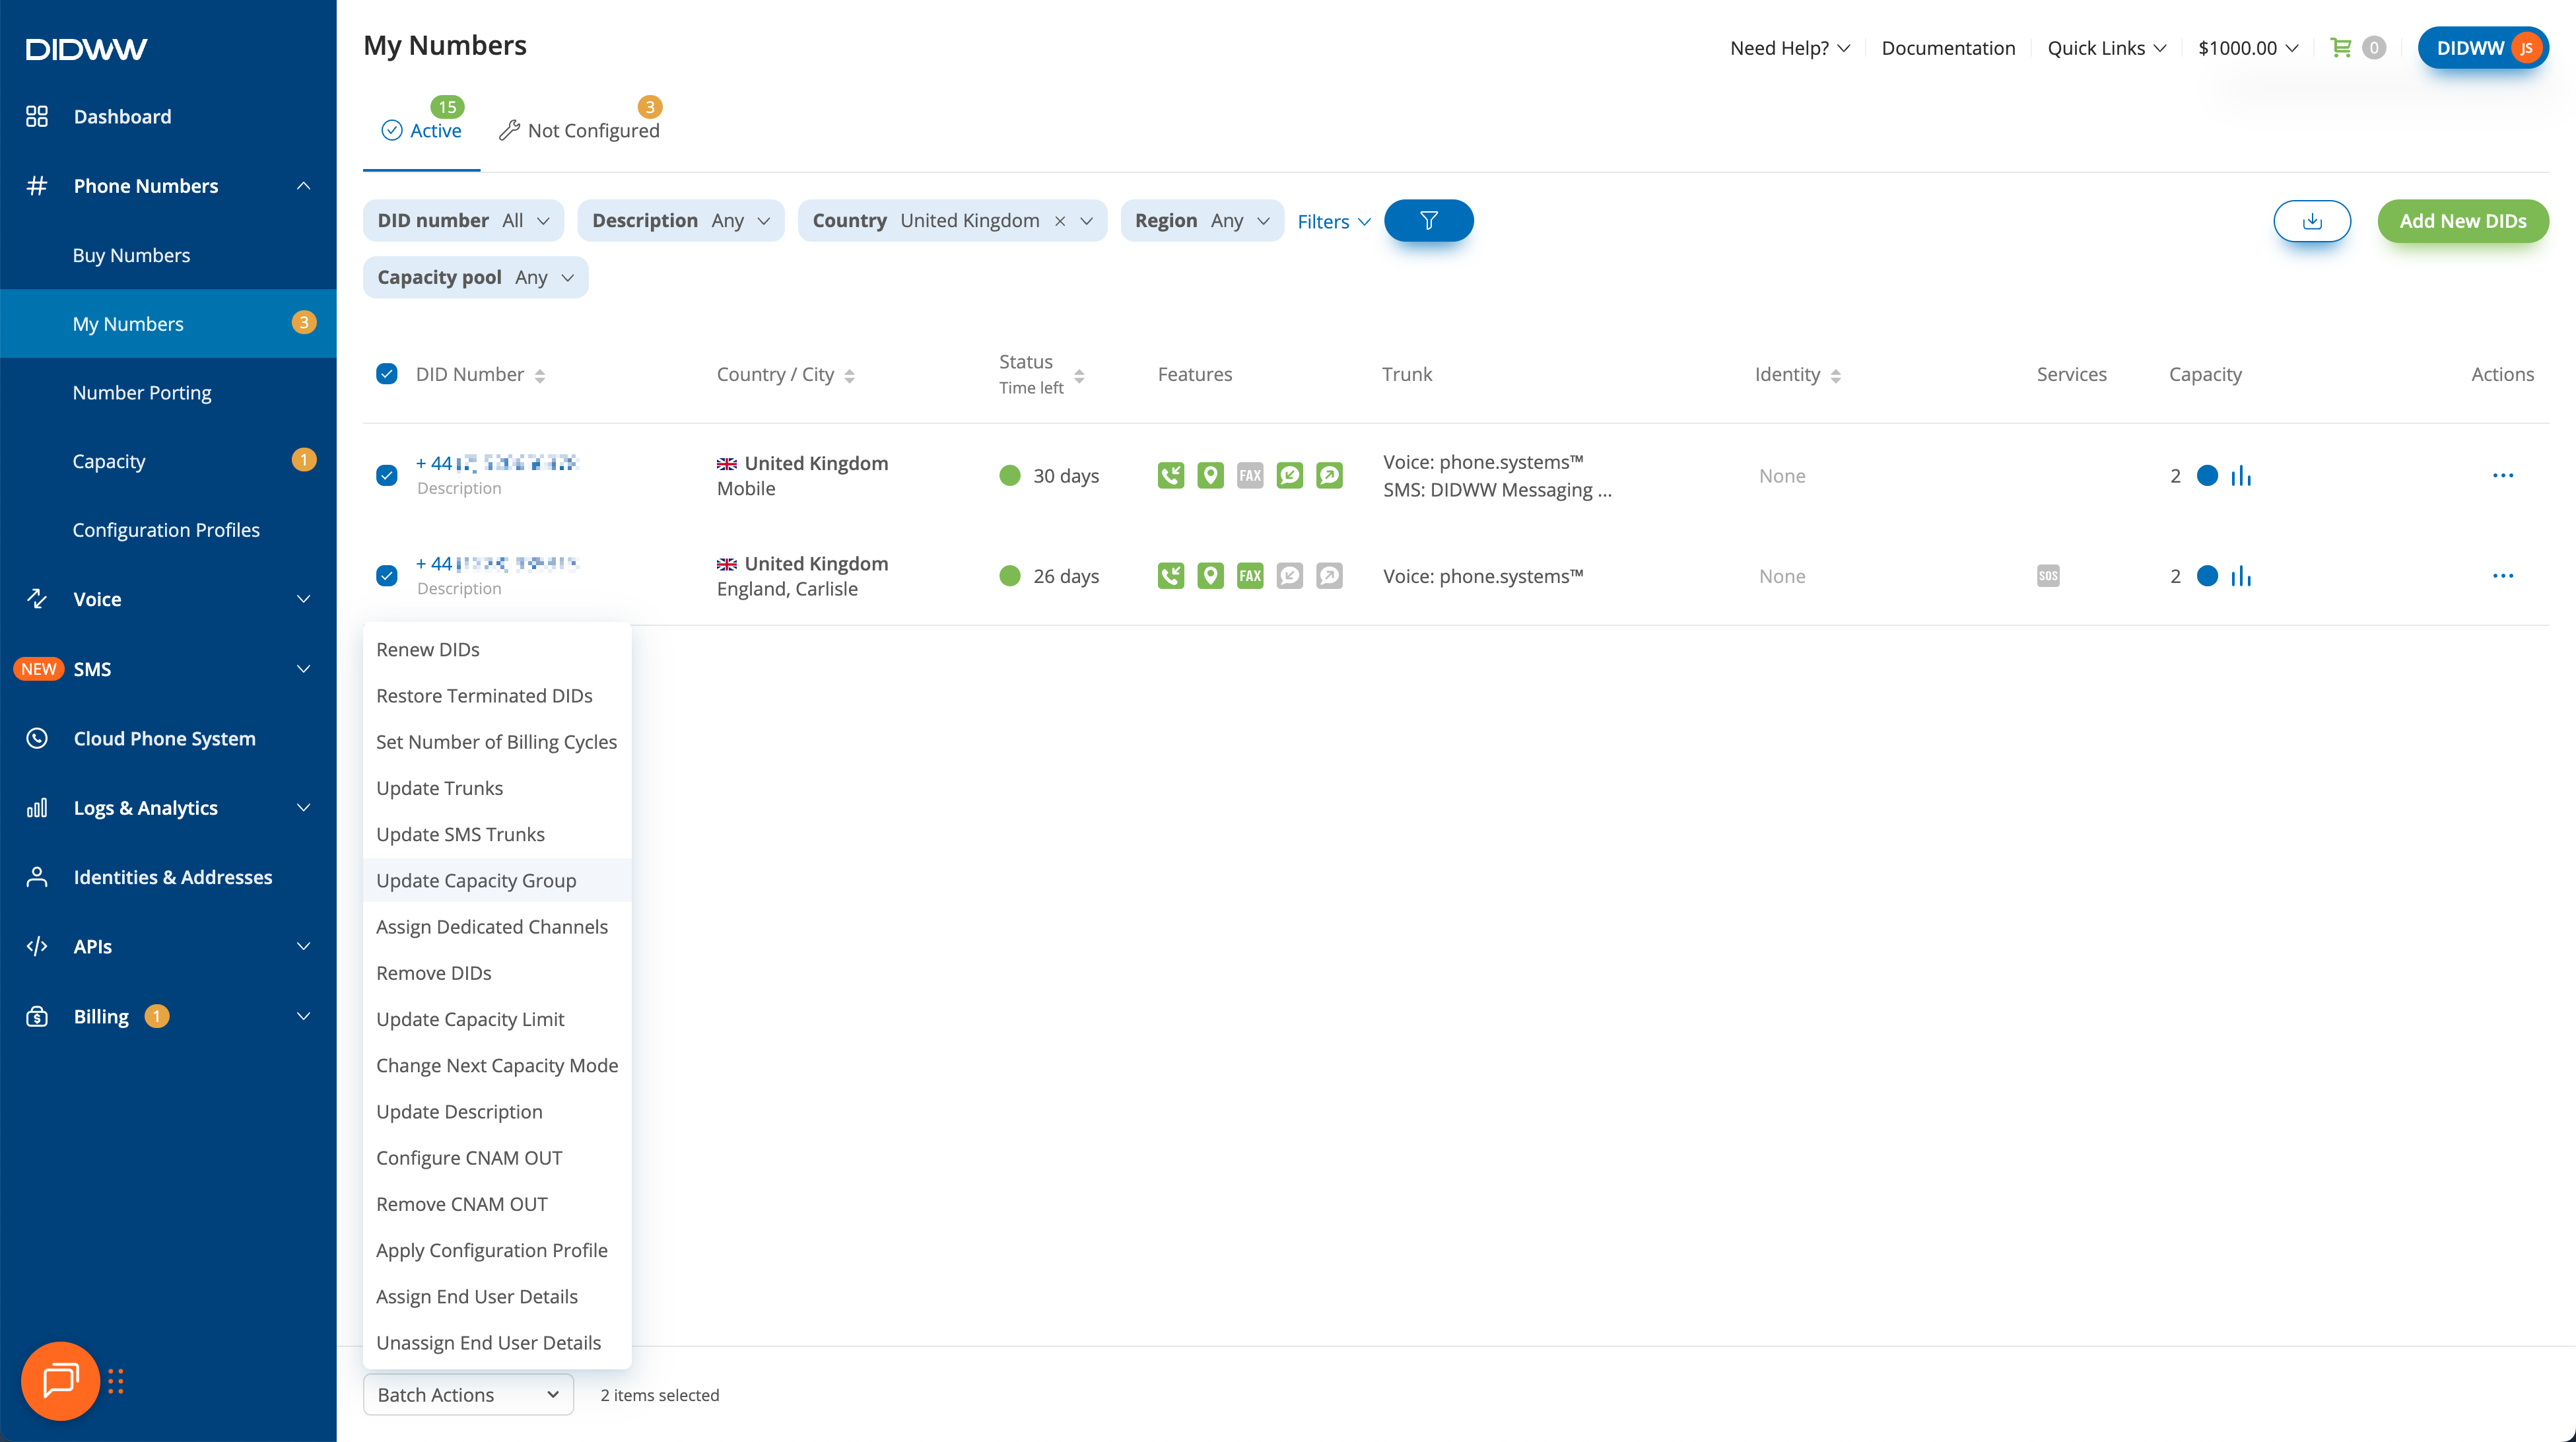This screenshot has width=2576, height=1442.
Task: Sort by Identity column arrows
Action: point(1836,376)
